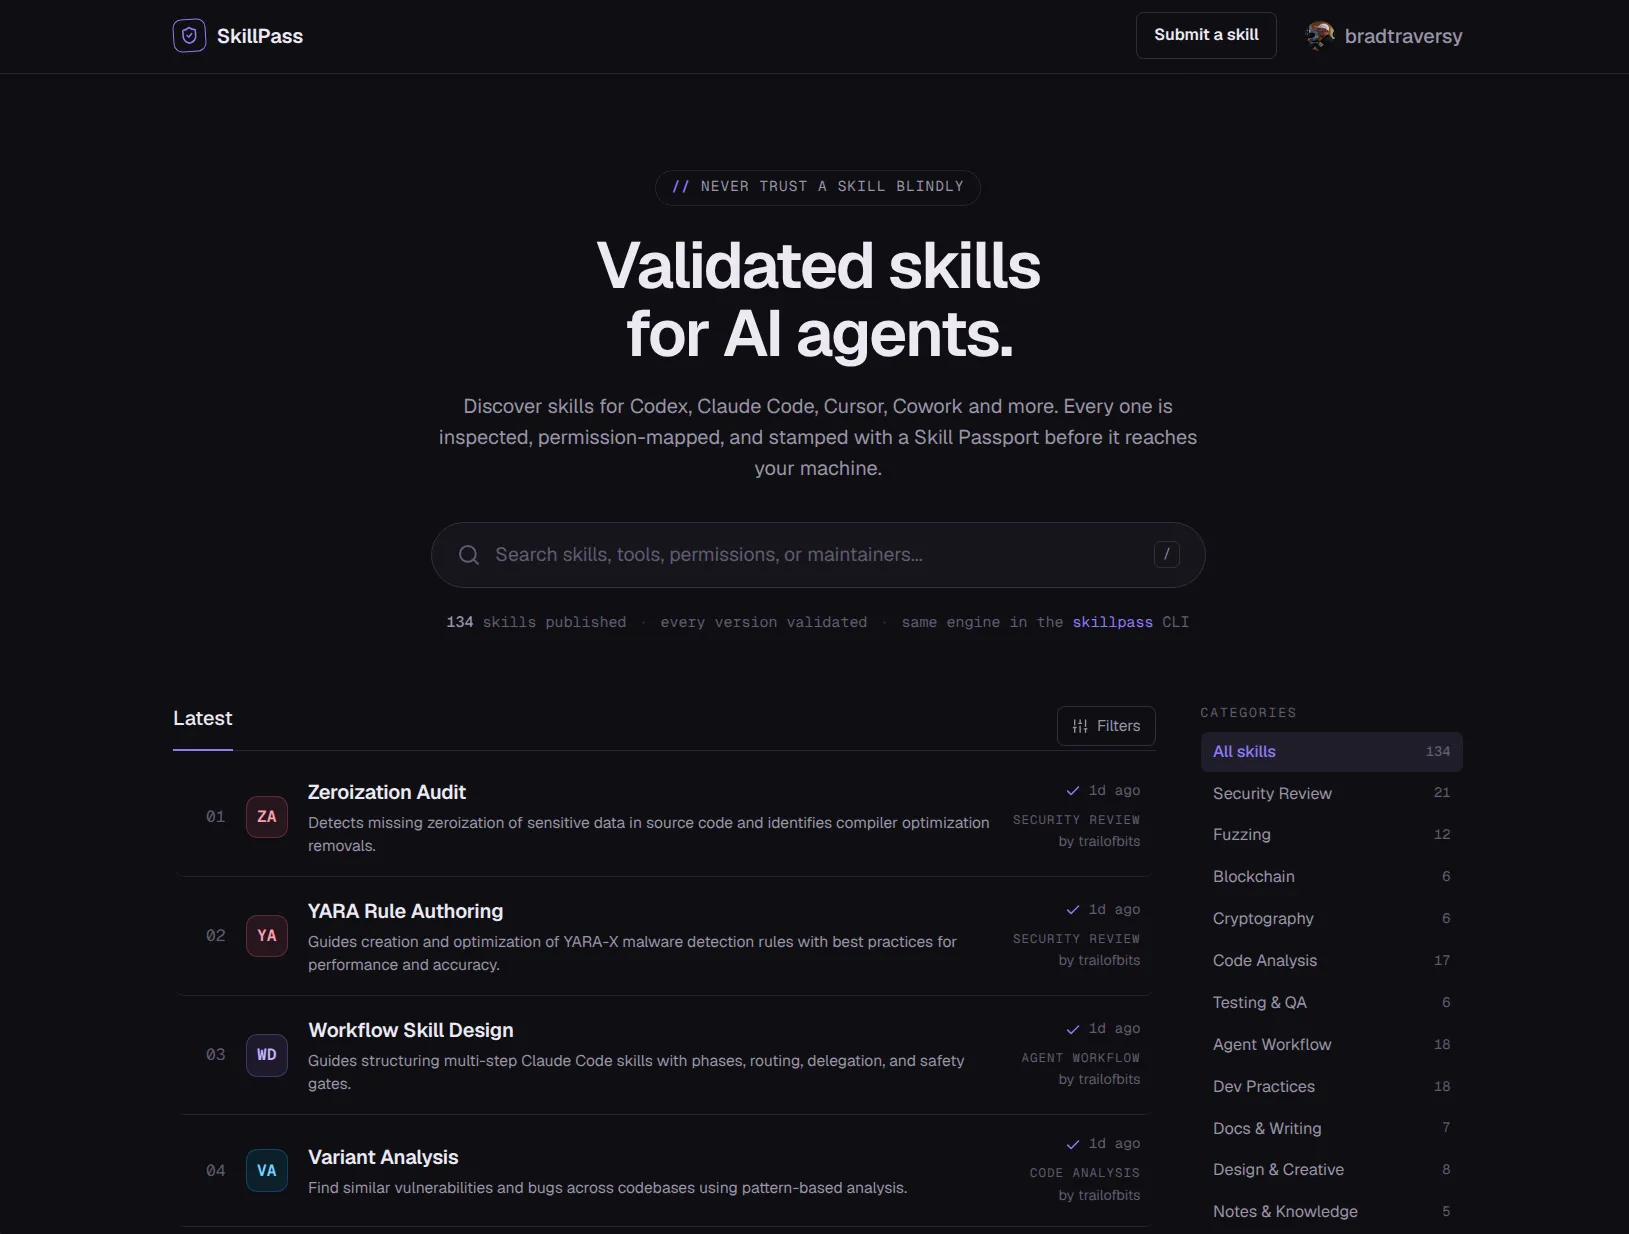Click the Variant Analysis description text
The width and height of the screenshot is (1629, 1234).
tap(607, 1188)
